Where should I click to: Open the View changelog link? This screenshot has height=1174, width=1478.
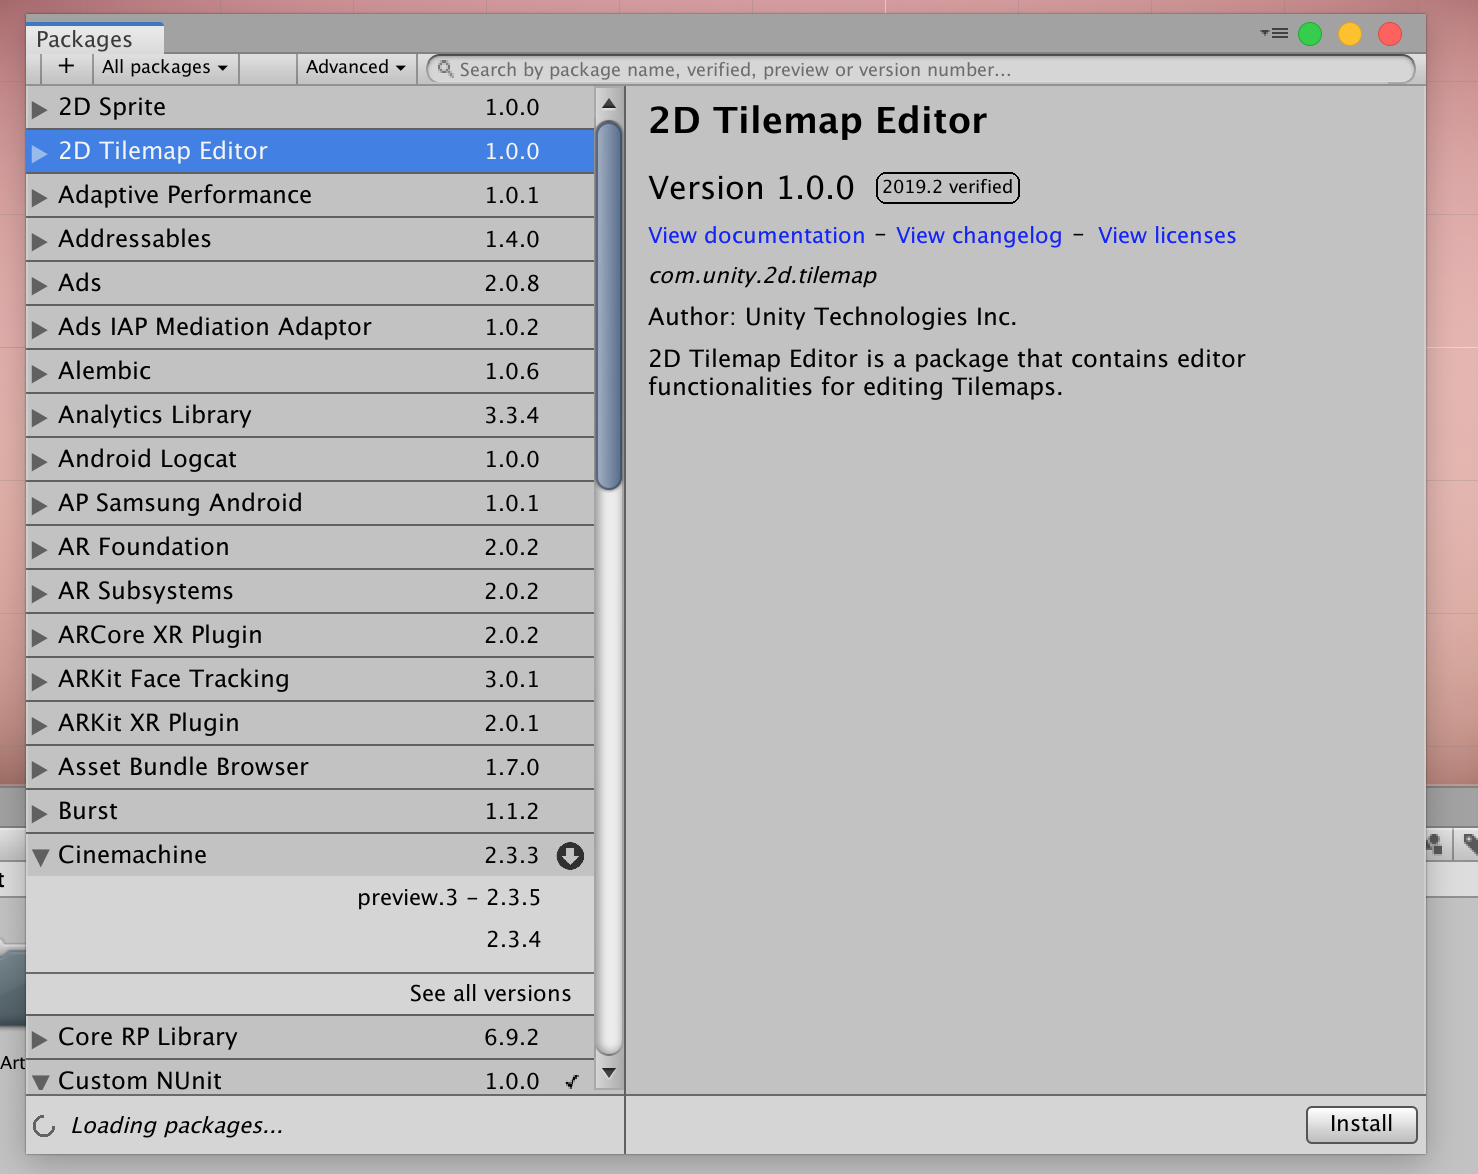pos(979,235)
